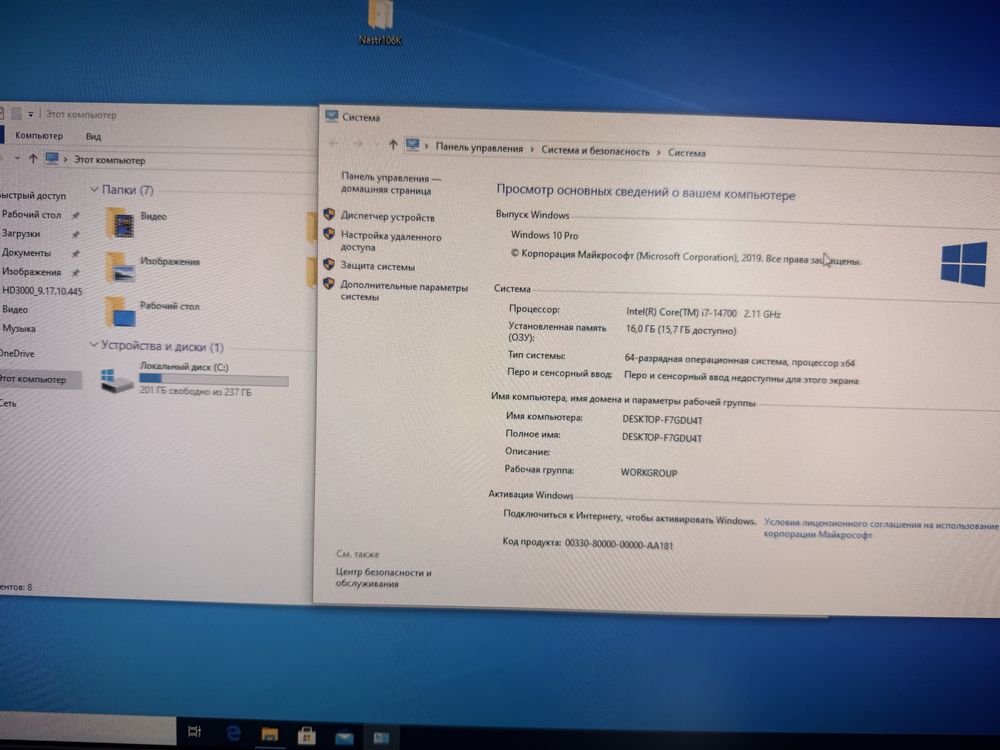Go to Система и безопасность breadcrumb

[595, 151]
